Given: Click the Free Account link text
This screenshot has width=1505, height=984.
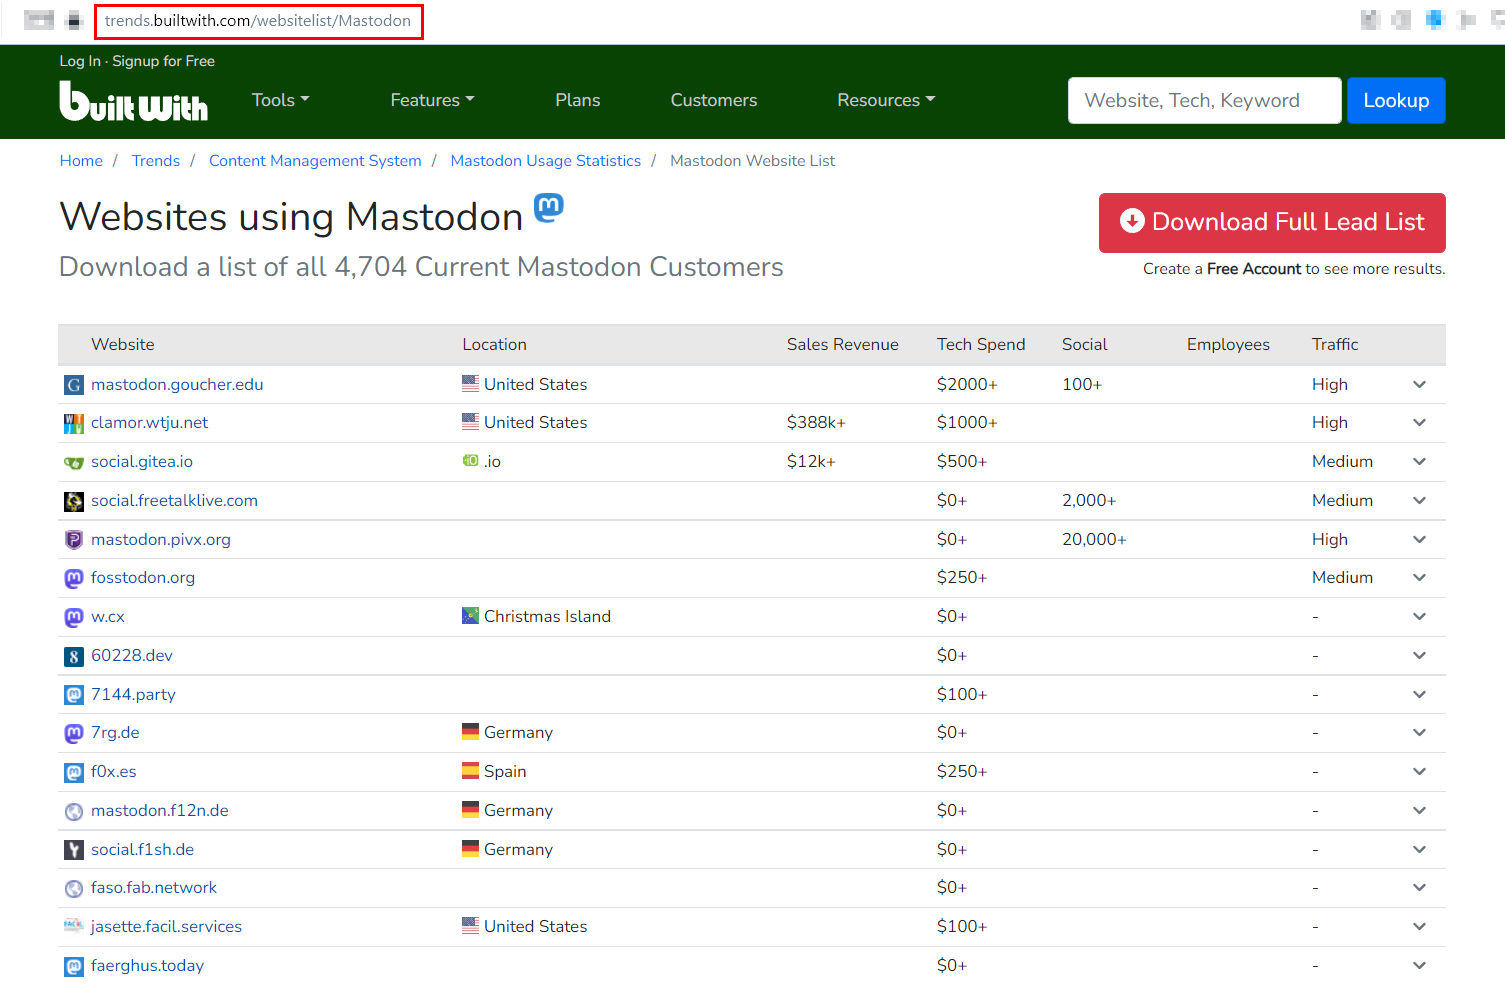Looking at the screenshot, I should (x=1254, y=269).
